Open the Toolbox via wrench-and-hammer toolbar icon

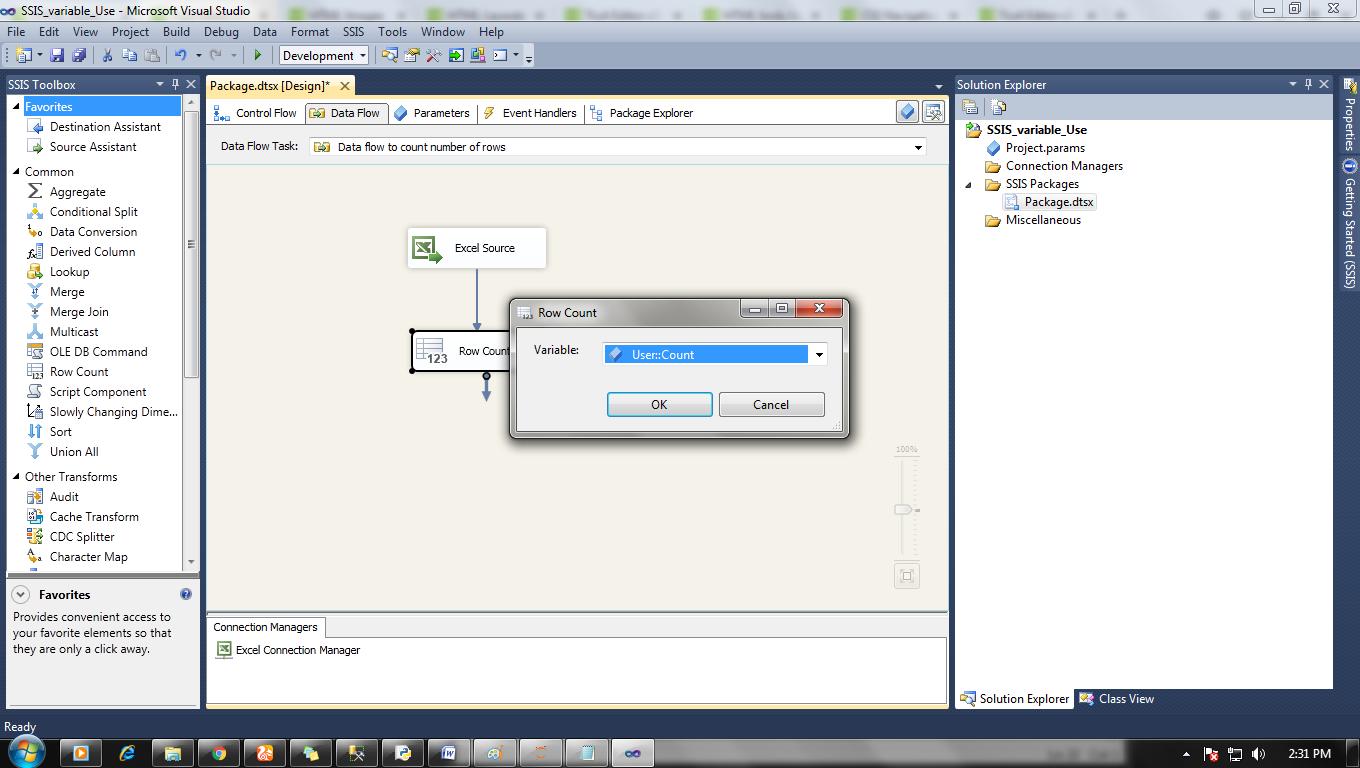point(434,55)
